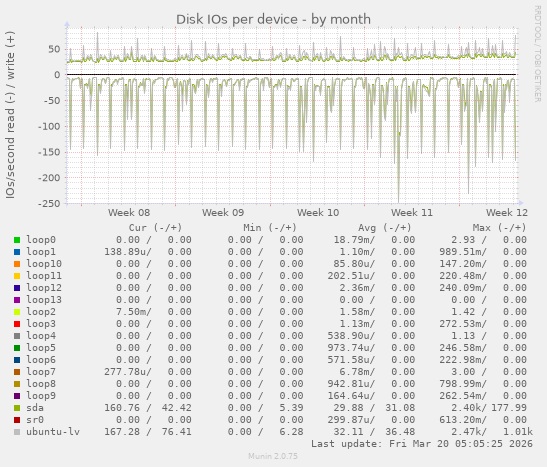Select the loop6 device label

point(41,360)
